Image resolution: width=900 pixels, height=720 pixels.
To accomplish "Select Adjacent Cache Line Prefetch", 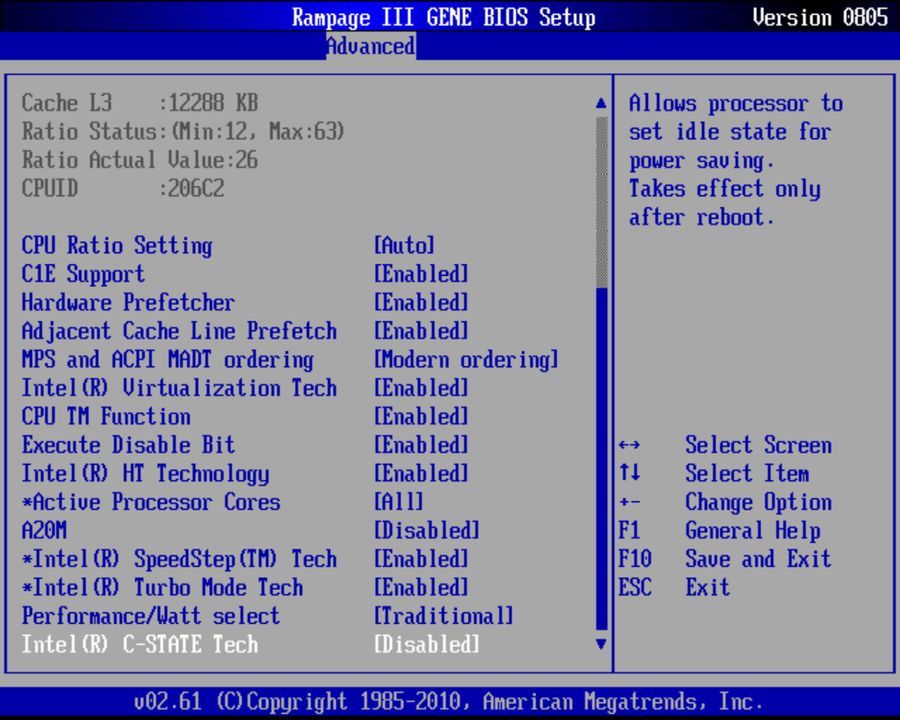I will click(x=179, y=331).
